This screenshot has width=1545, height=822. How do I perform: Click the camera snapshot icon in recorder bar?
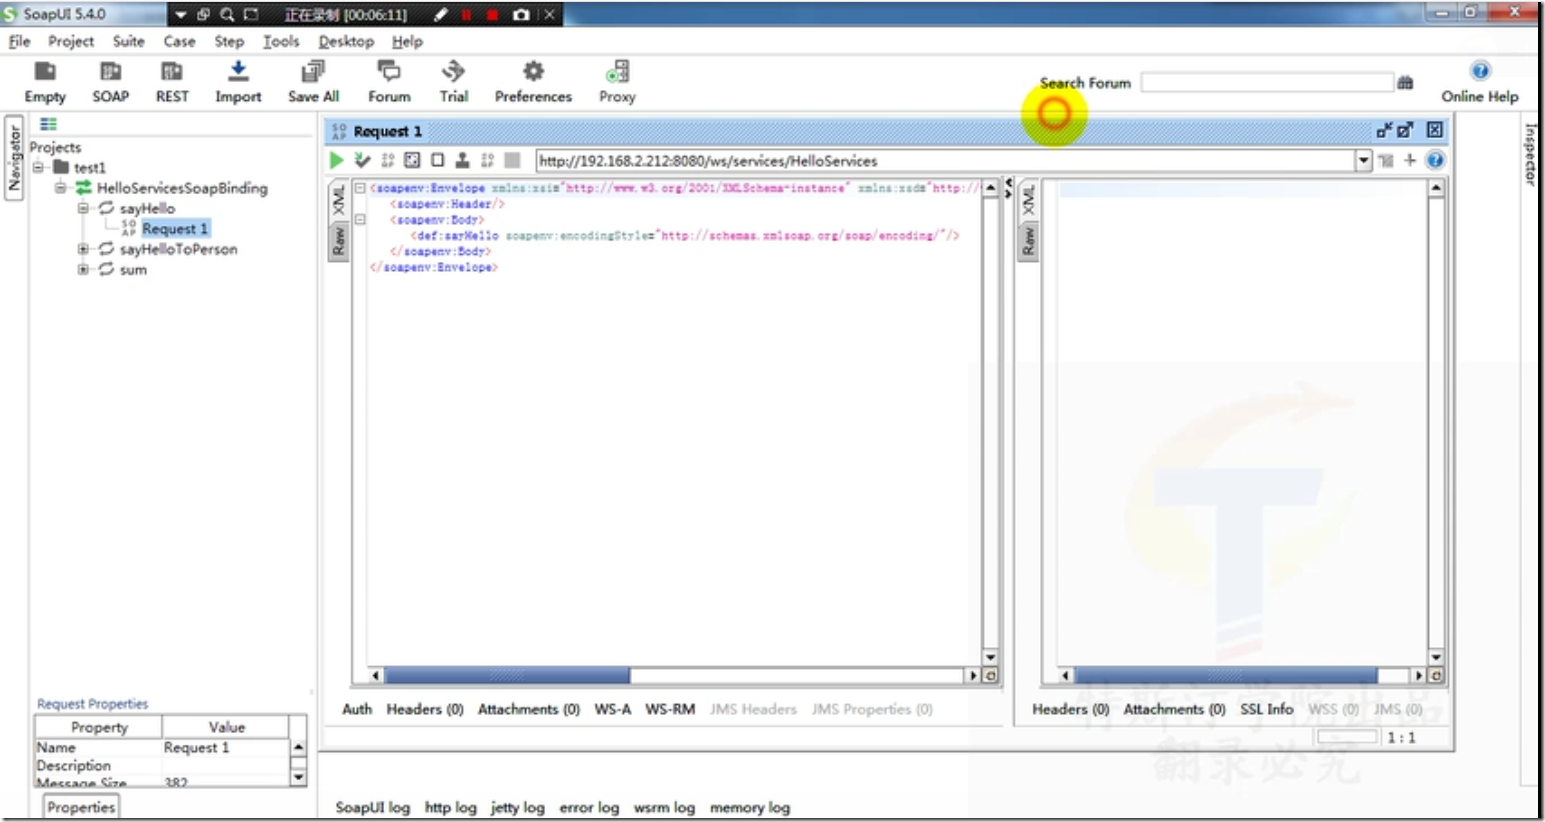click(x=521, y=15)
